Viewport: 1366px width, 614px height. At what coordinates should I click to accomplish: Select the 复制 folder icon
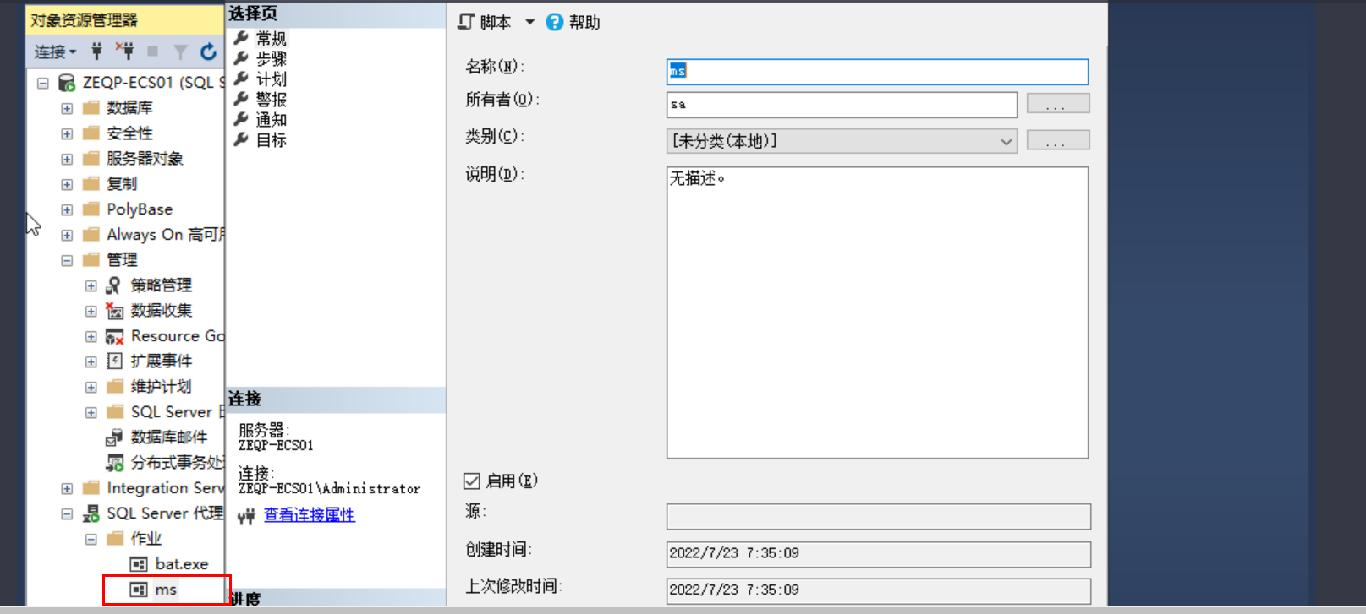[91, 184]
